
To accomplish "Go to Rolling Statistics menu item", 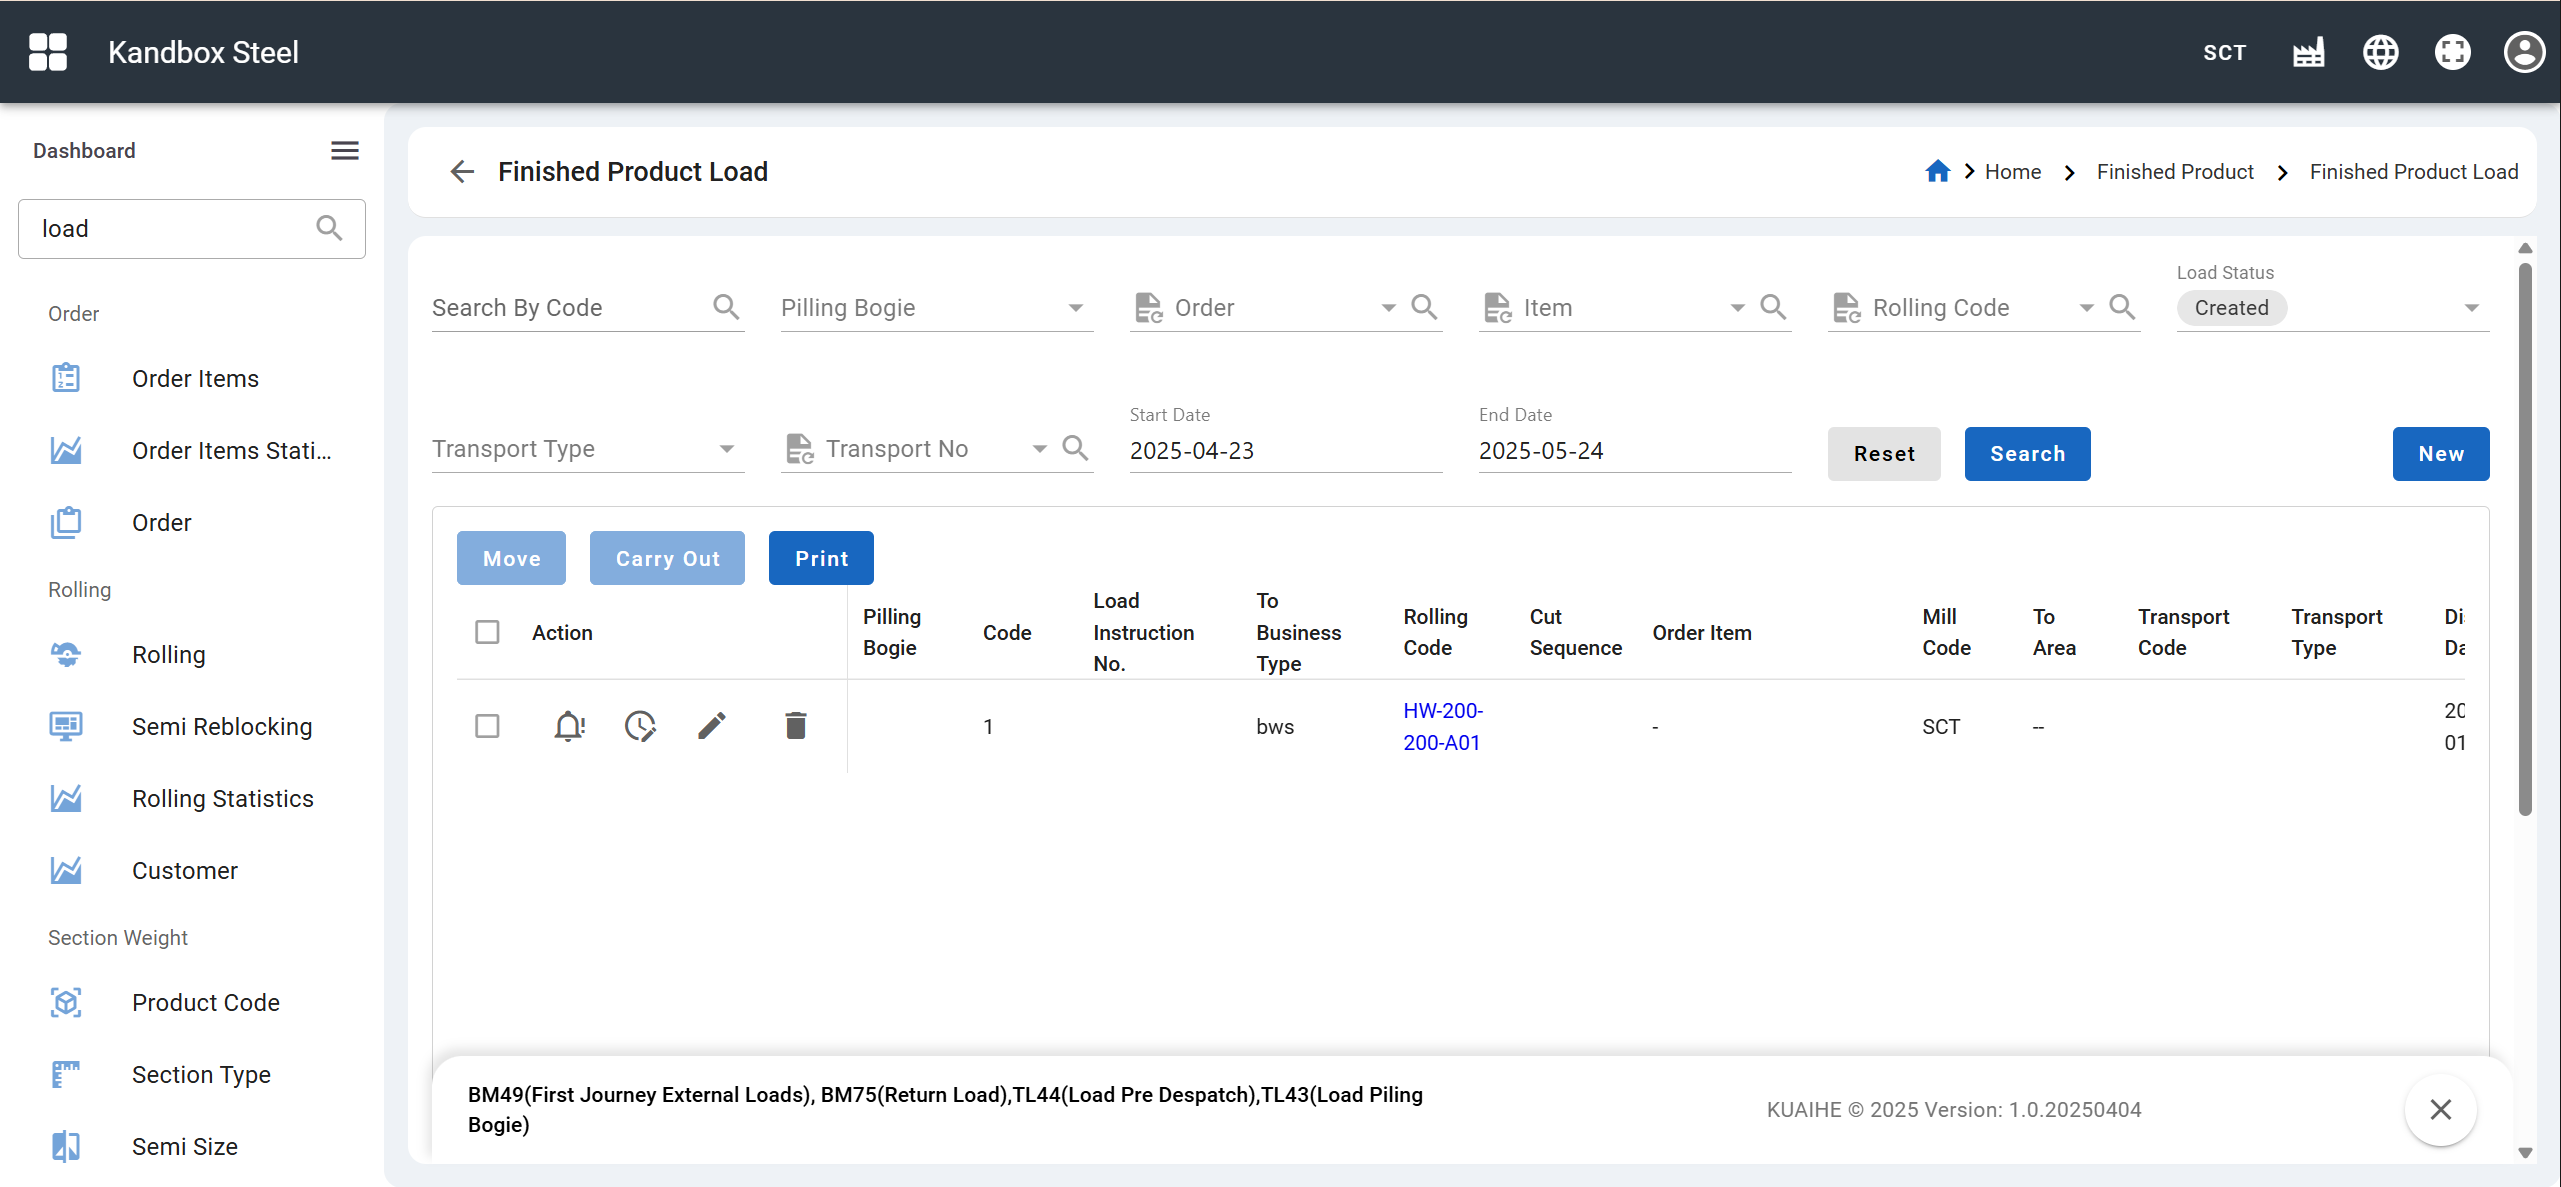I will (x=222, y=799).
